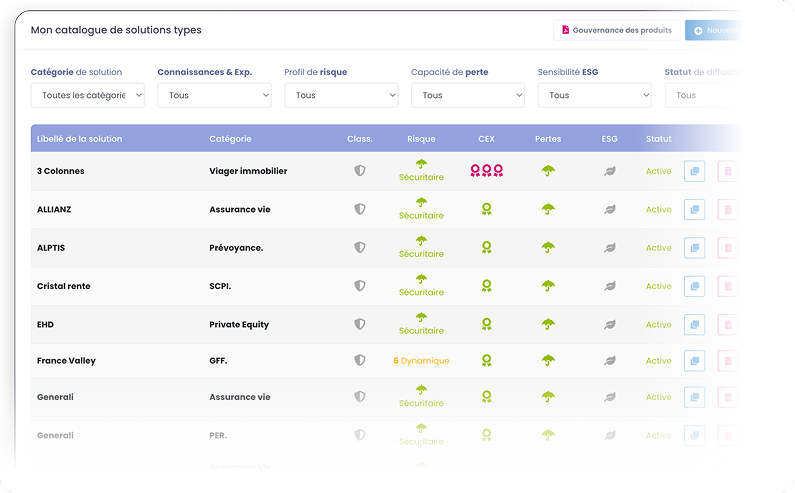Open the Profil de risque dropdown

coord(341,95)
